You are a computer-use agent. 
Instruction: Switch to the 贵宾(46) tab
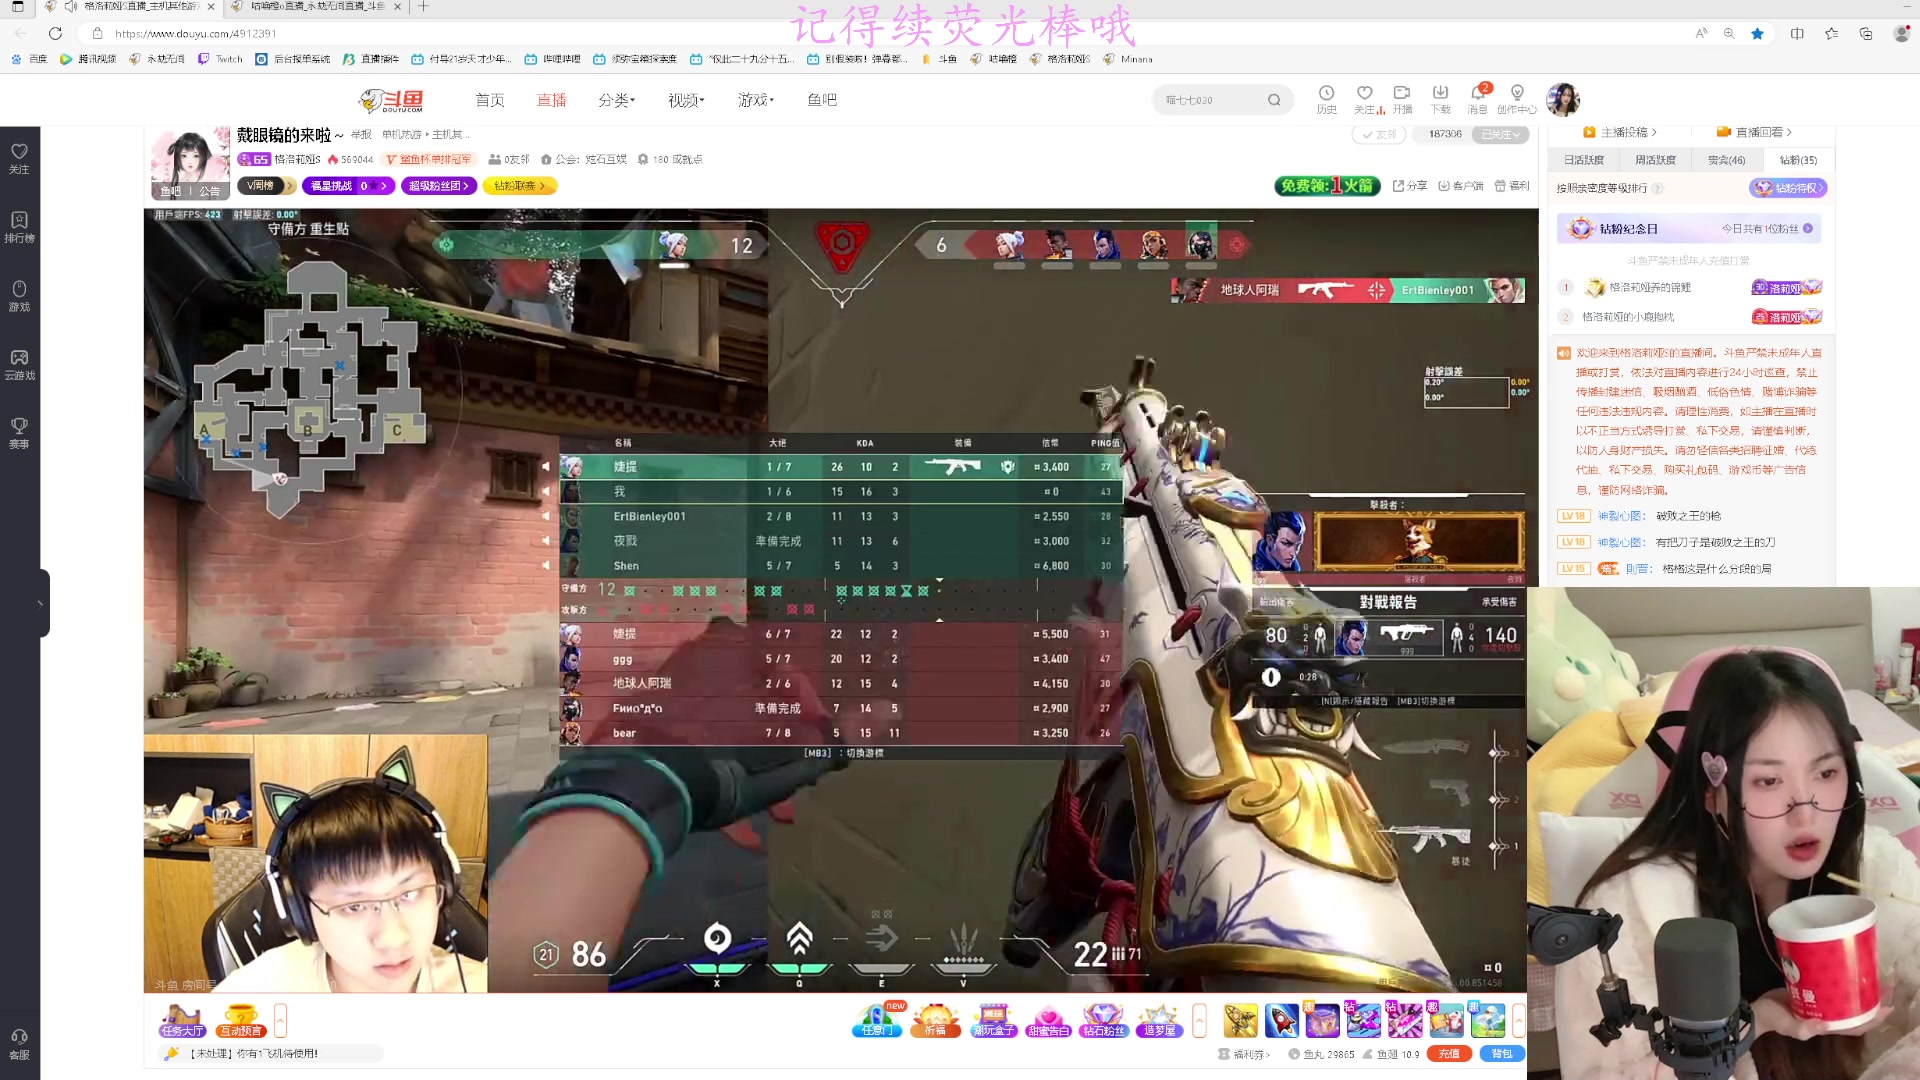tap(1726, 160)
